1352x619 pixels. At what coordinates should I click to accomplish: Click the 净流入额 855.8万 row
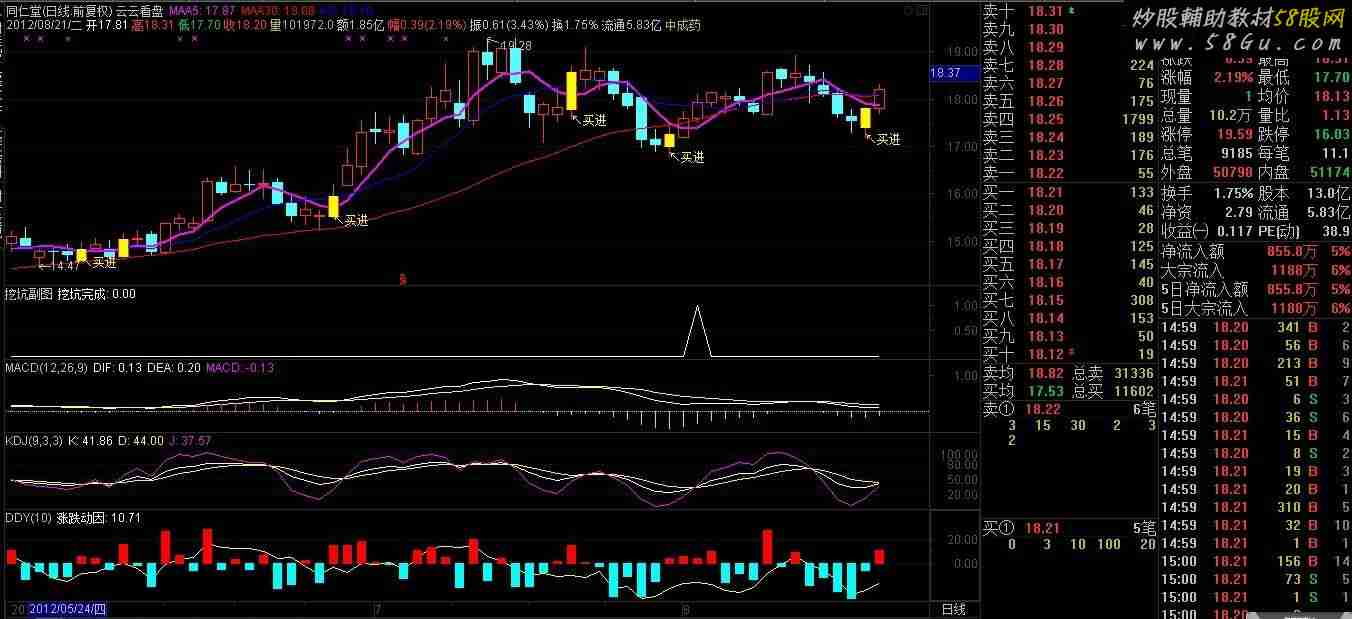click(1256, 251)
